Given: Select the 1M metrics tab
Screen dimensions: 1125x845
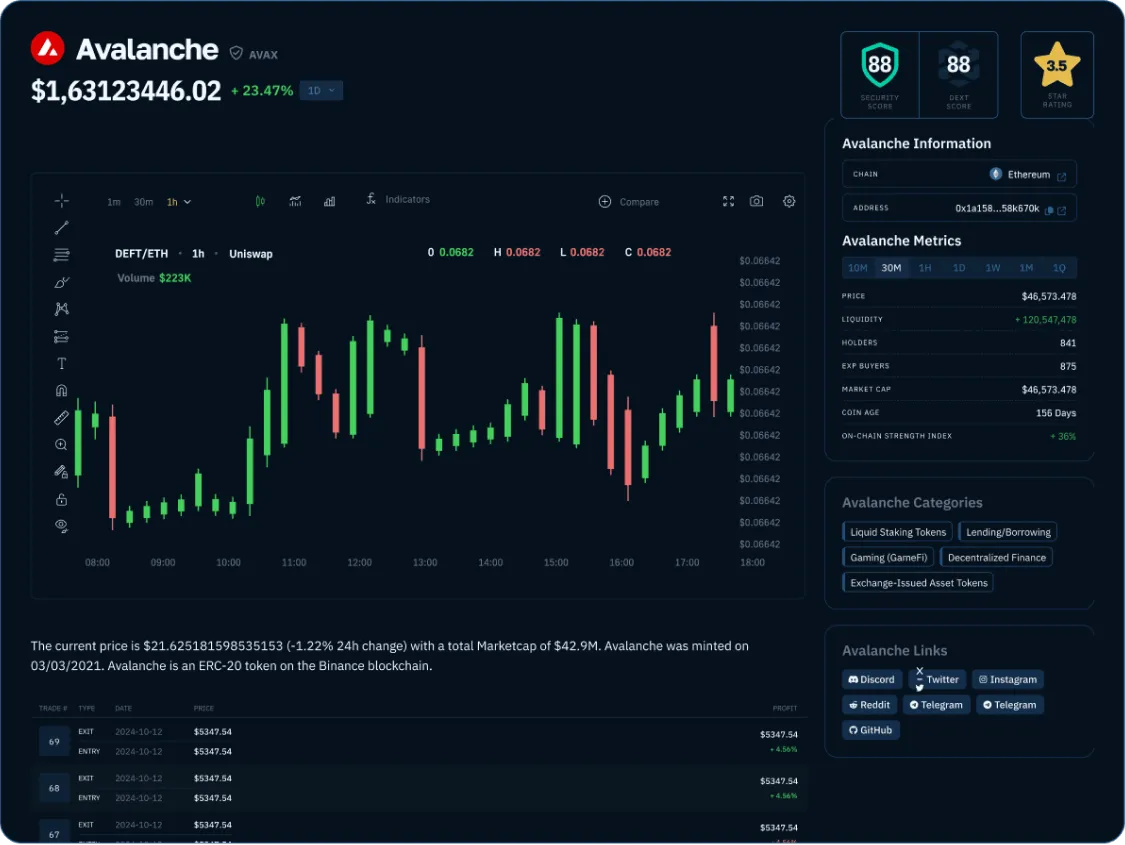Looking at the screenshot, I should (x=1026, y=268).
